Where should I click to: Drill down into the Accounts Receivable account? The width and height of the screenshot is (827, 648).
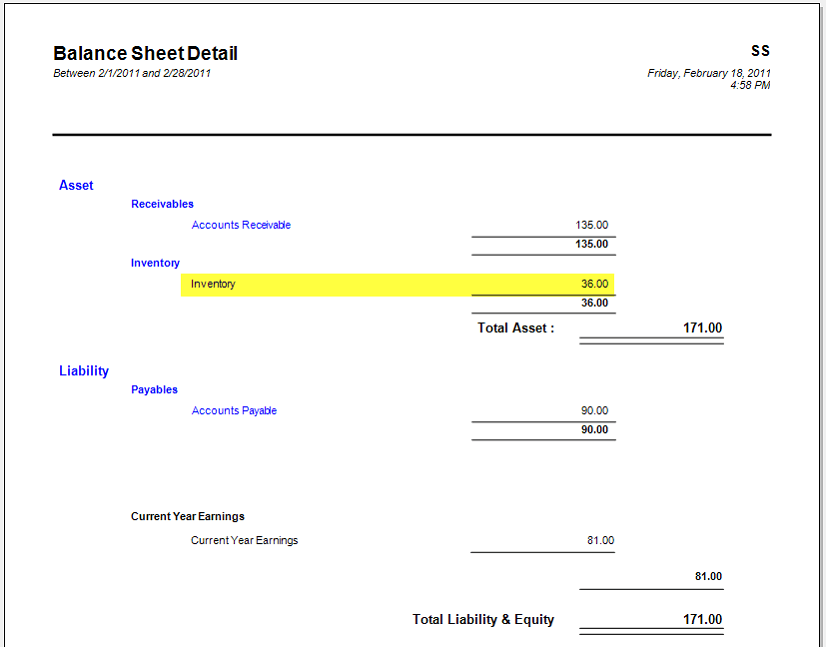(241, 225)
